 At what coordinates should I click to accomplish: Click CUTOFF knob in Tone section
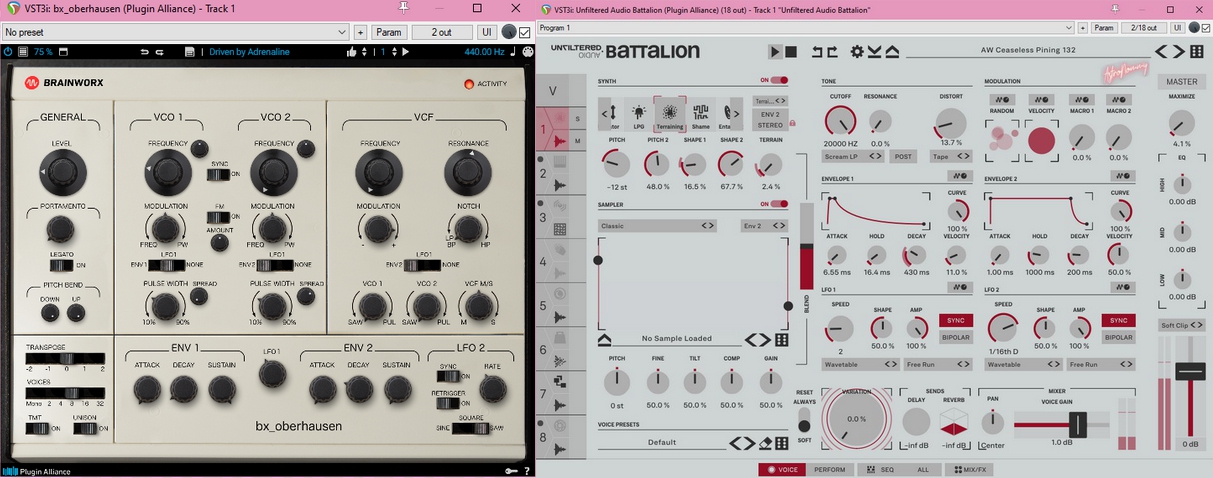pos(840,122)
